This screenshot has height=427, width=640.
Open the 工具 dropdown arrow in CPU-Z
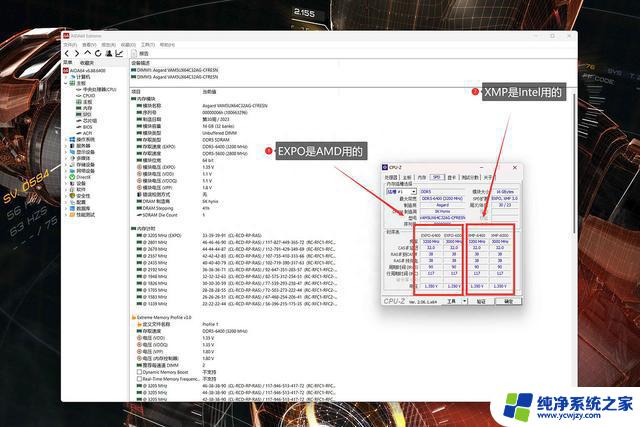464,301
